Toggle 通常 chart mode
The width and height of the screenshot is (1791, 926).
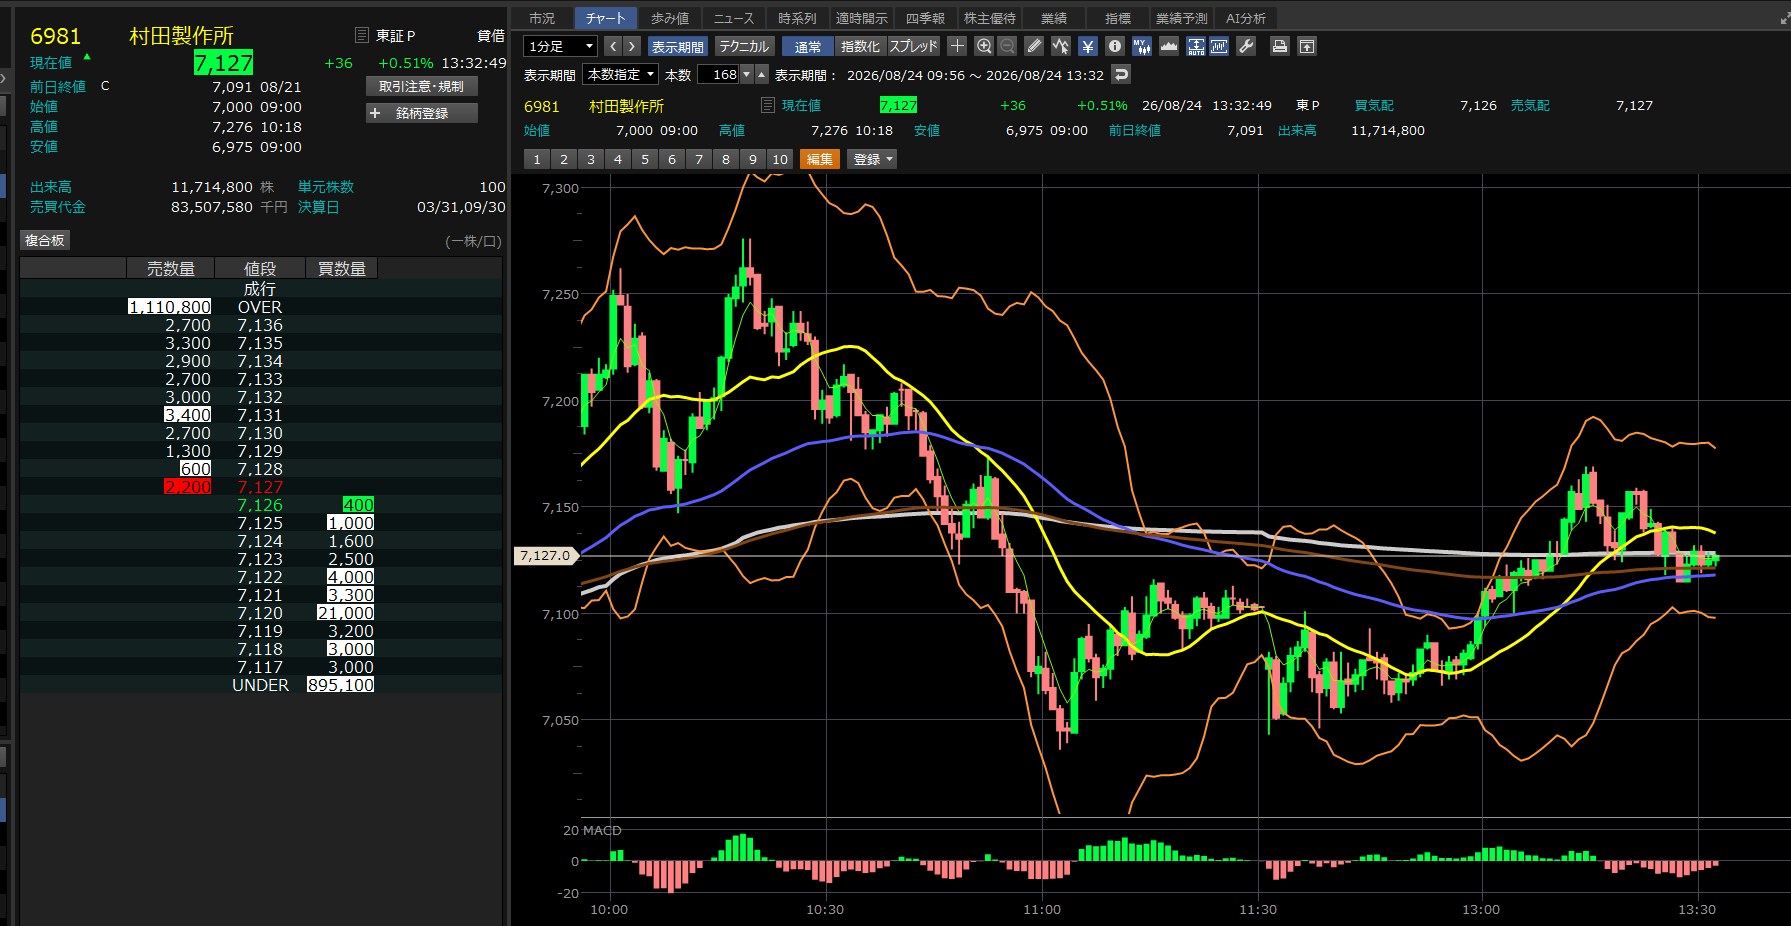[808, 46]
